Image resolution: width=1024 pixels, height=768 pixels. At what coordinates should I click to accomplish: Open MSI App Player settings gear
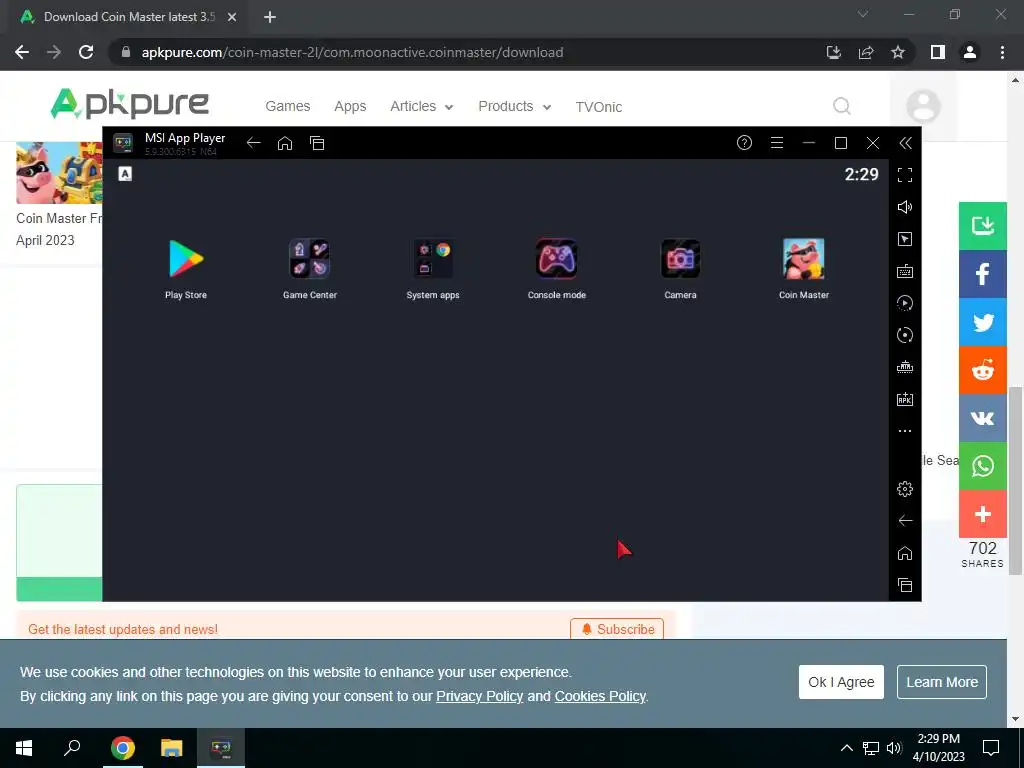[x=905, y=488]
